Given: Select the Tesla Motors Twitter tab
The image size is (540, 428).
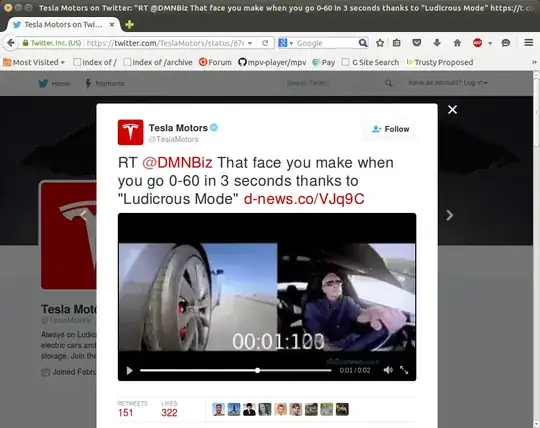Looking at the screenshot, I should (x=64, y=24).
